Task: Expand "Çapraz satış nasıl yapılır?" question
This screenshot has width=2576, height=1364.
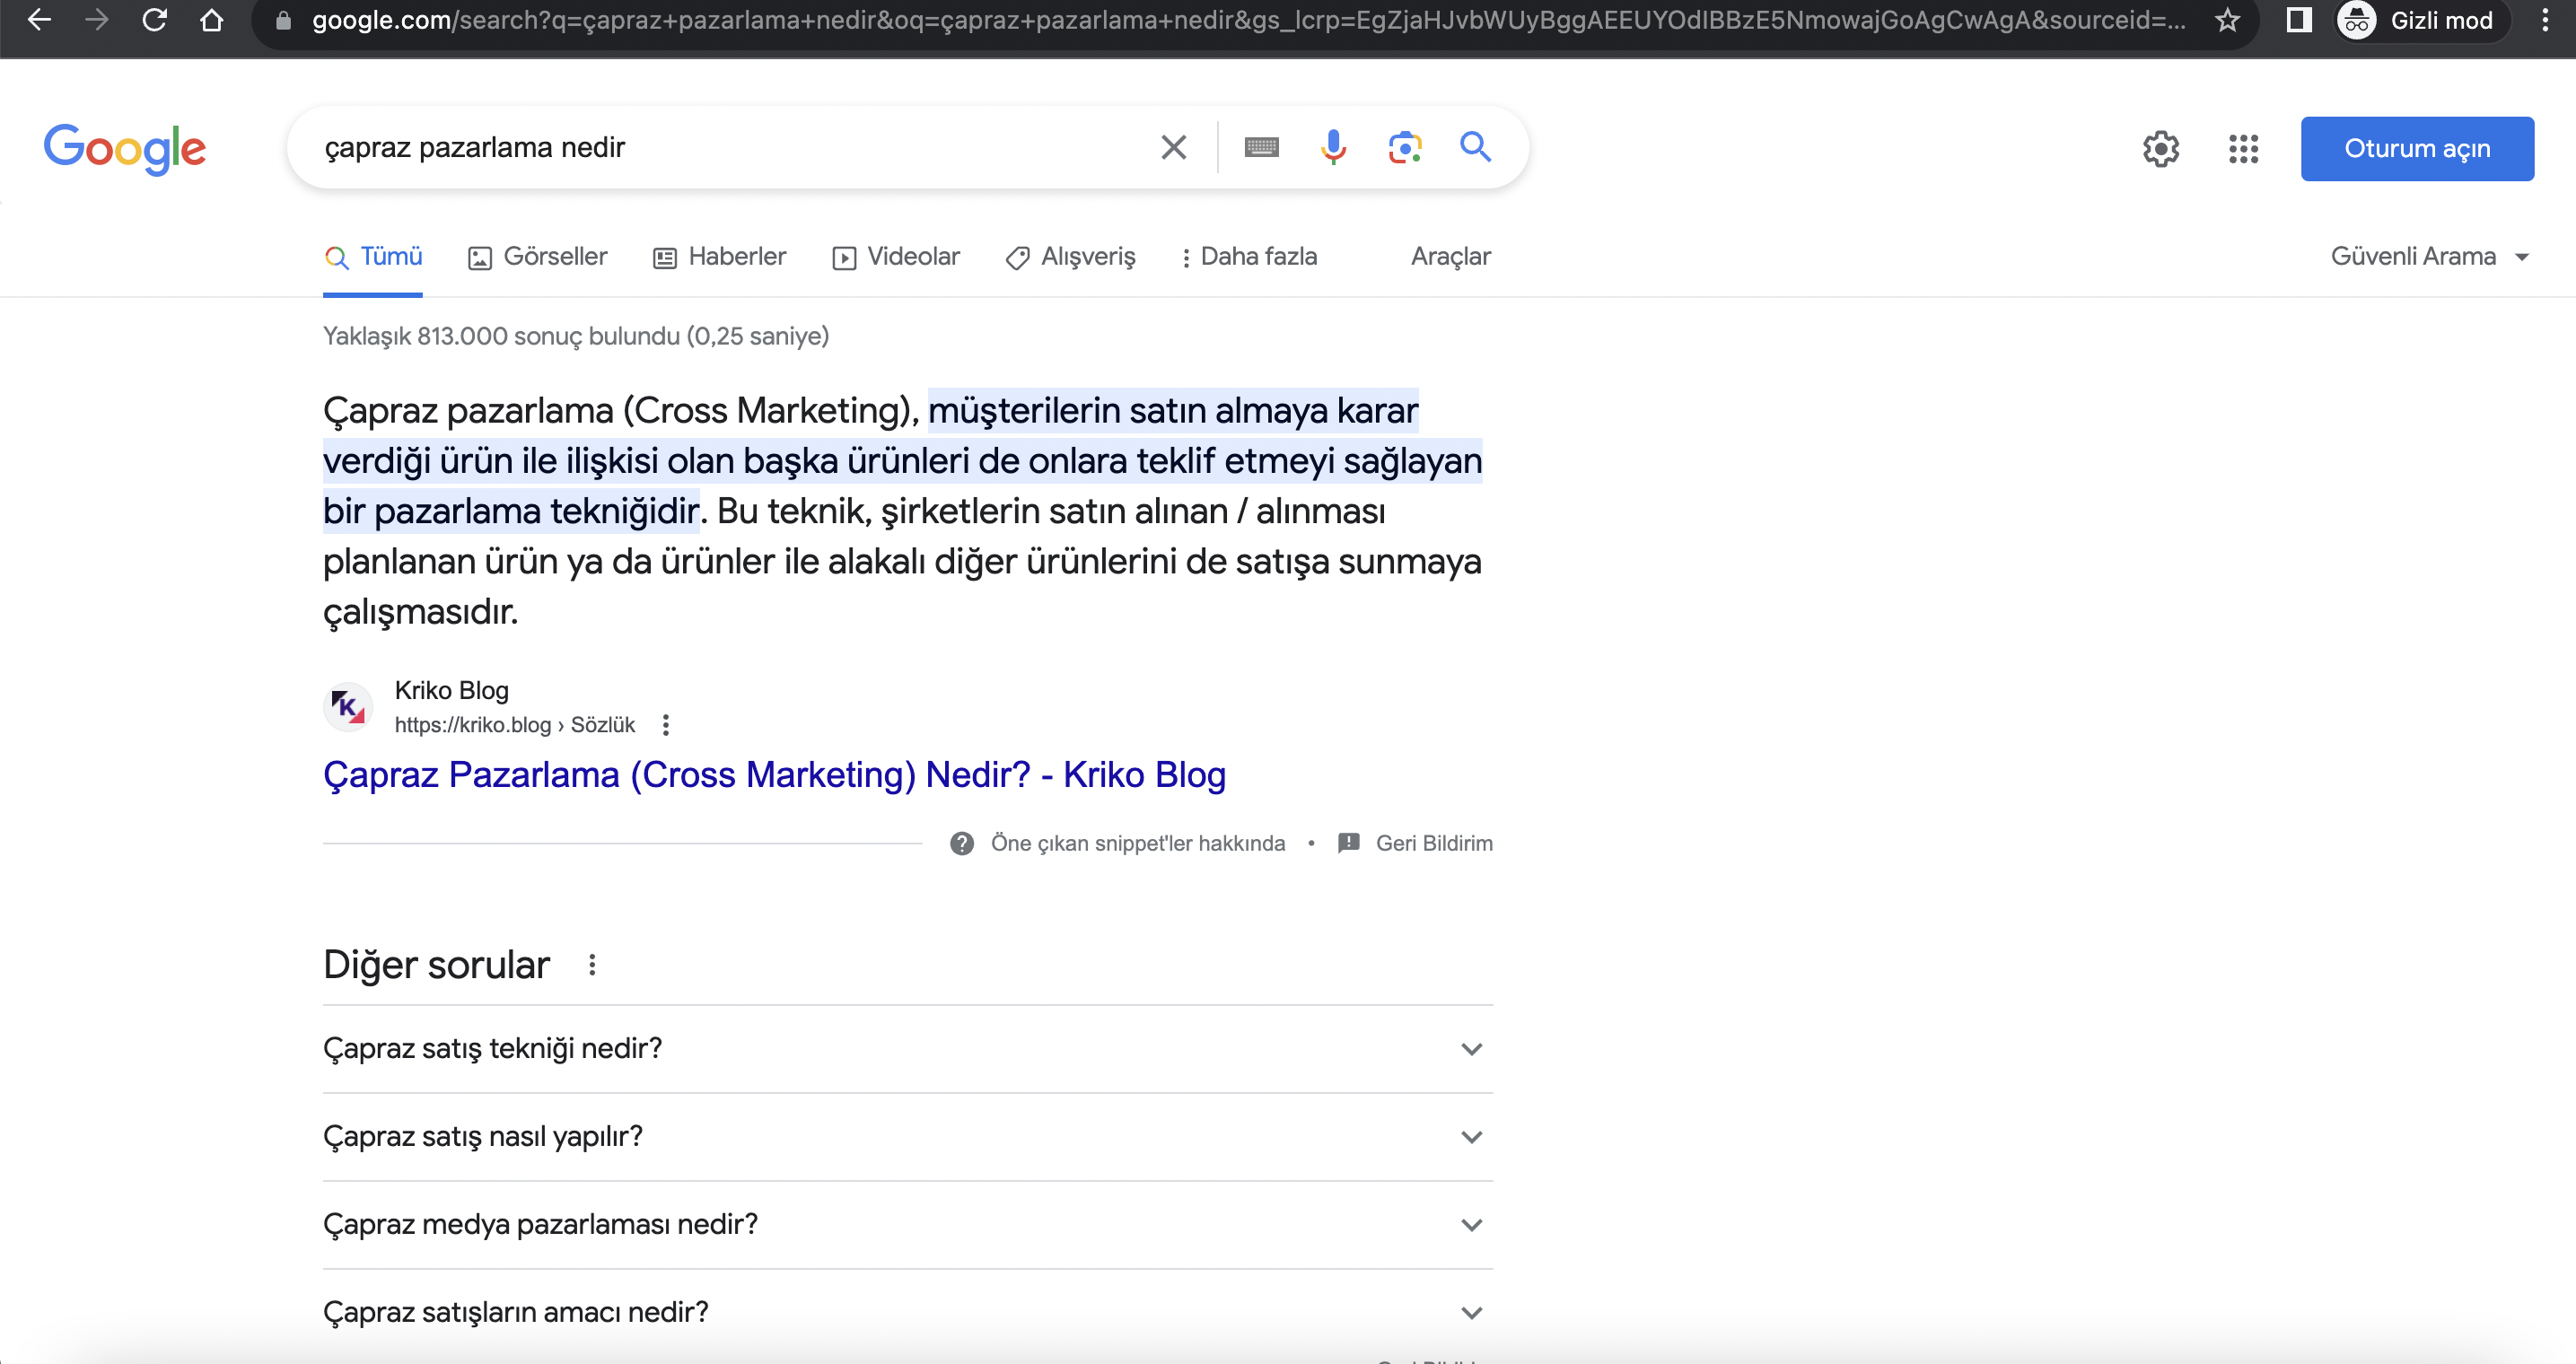Action: pyautogui.click(x=906, y=1137)
